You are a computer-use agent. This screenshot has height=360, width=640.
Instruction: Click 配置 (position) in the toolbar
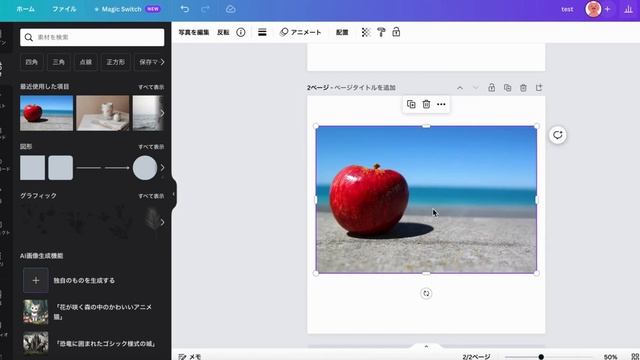[x=342, y=32]
